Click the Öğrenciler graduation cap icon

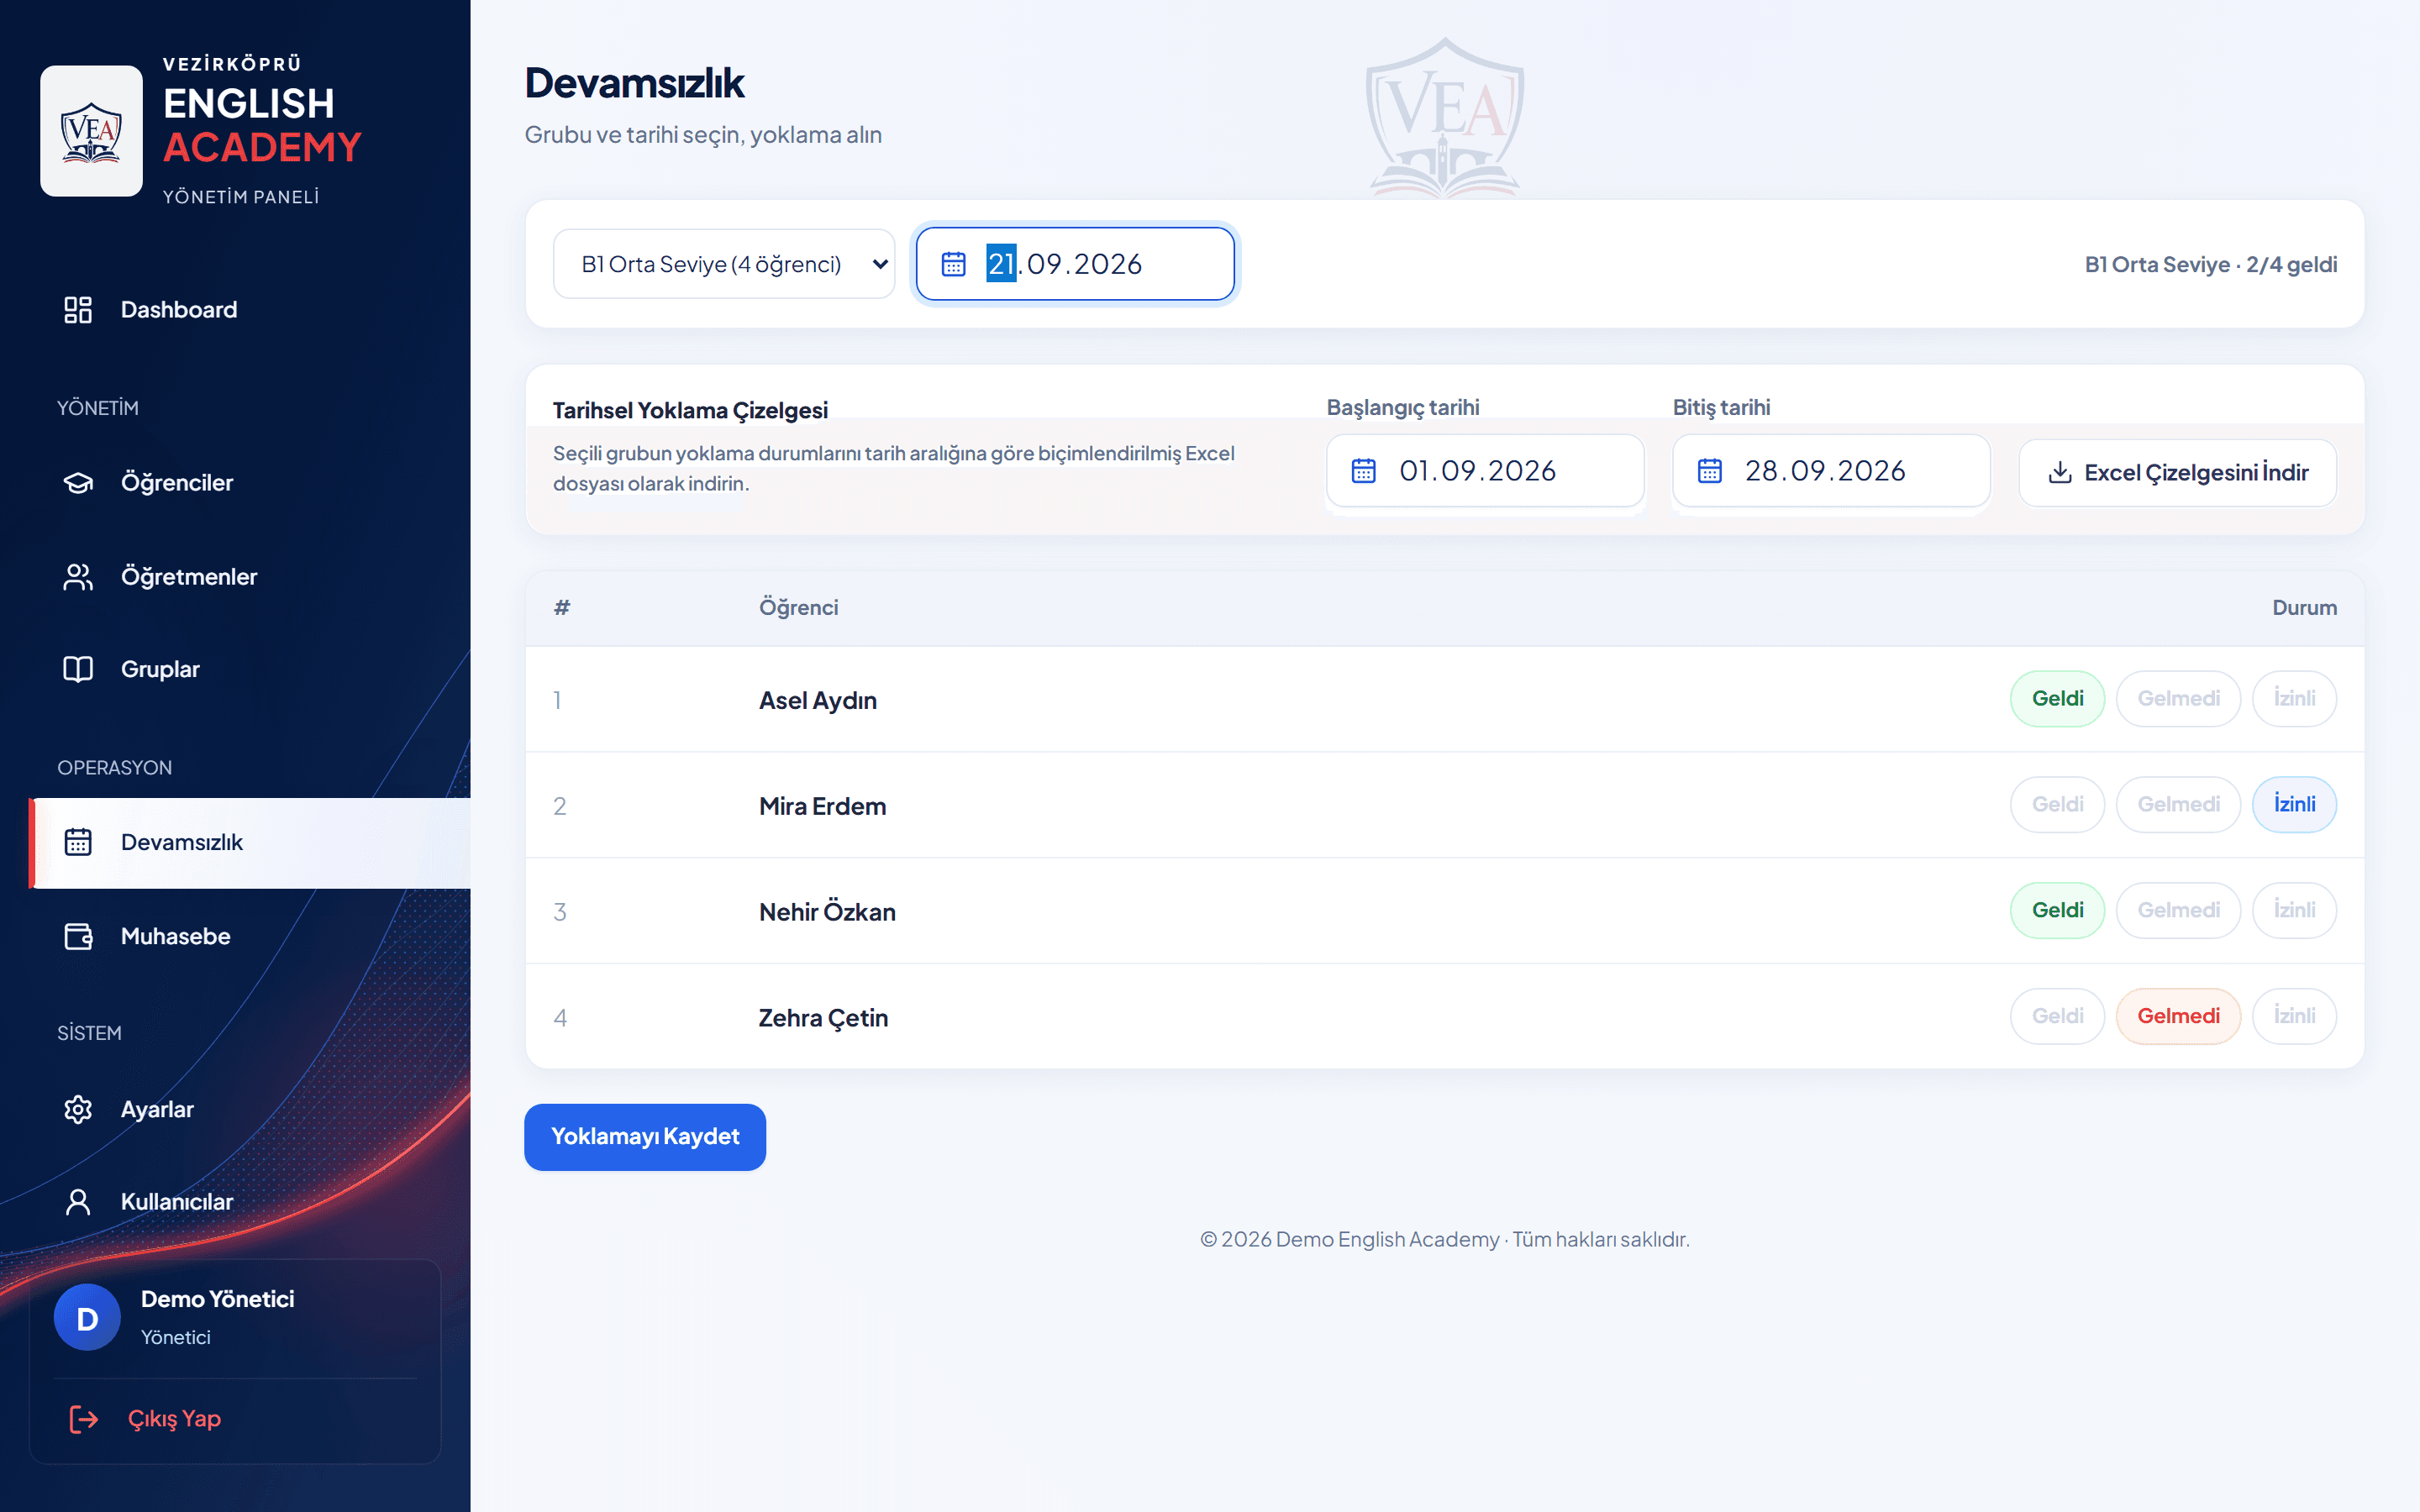[x=78, y=483]
